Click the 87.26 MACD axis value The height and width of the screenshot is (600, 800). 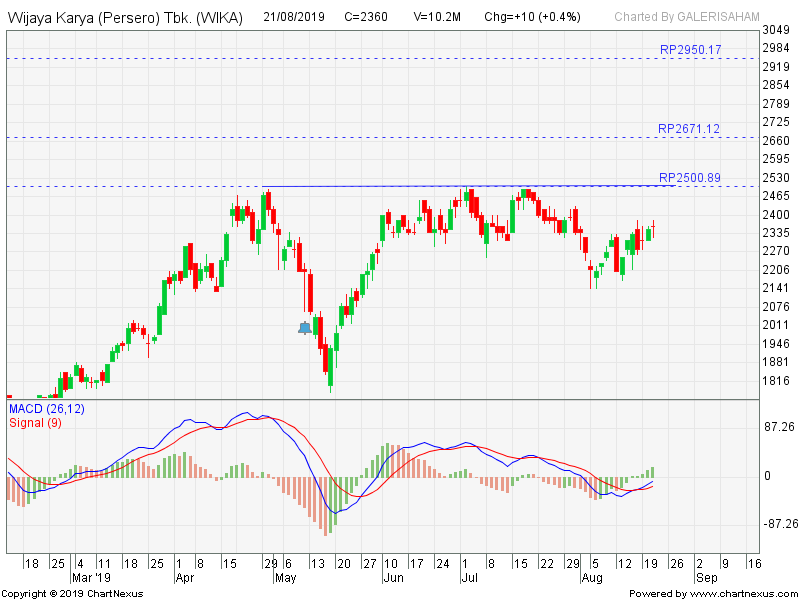point(781,427)
